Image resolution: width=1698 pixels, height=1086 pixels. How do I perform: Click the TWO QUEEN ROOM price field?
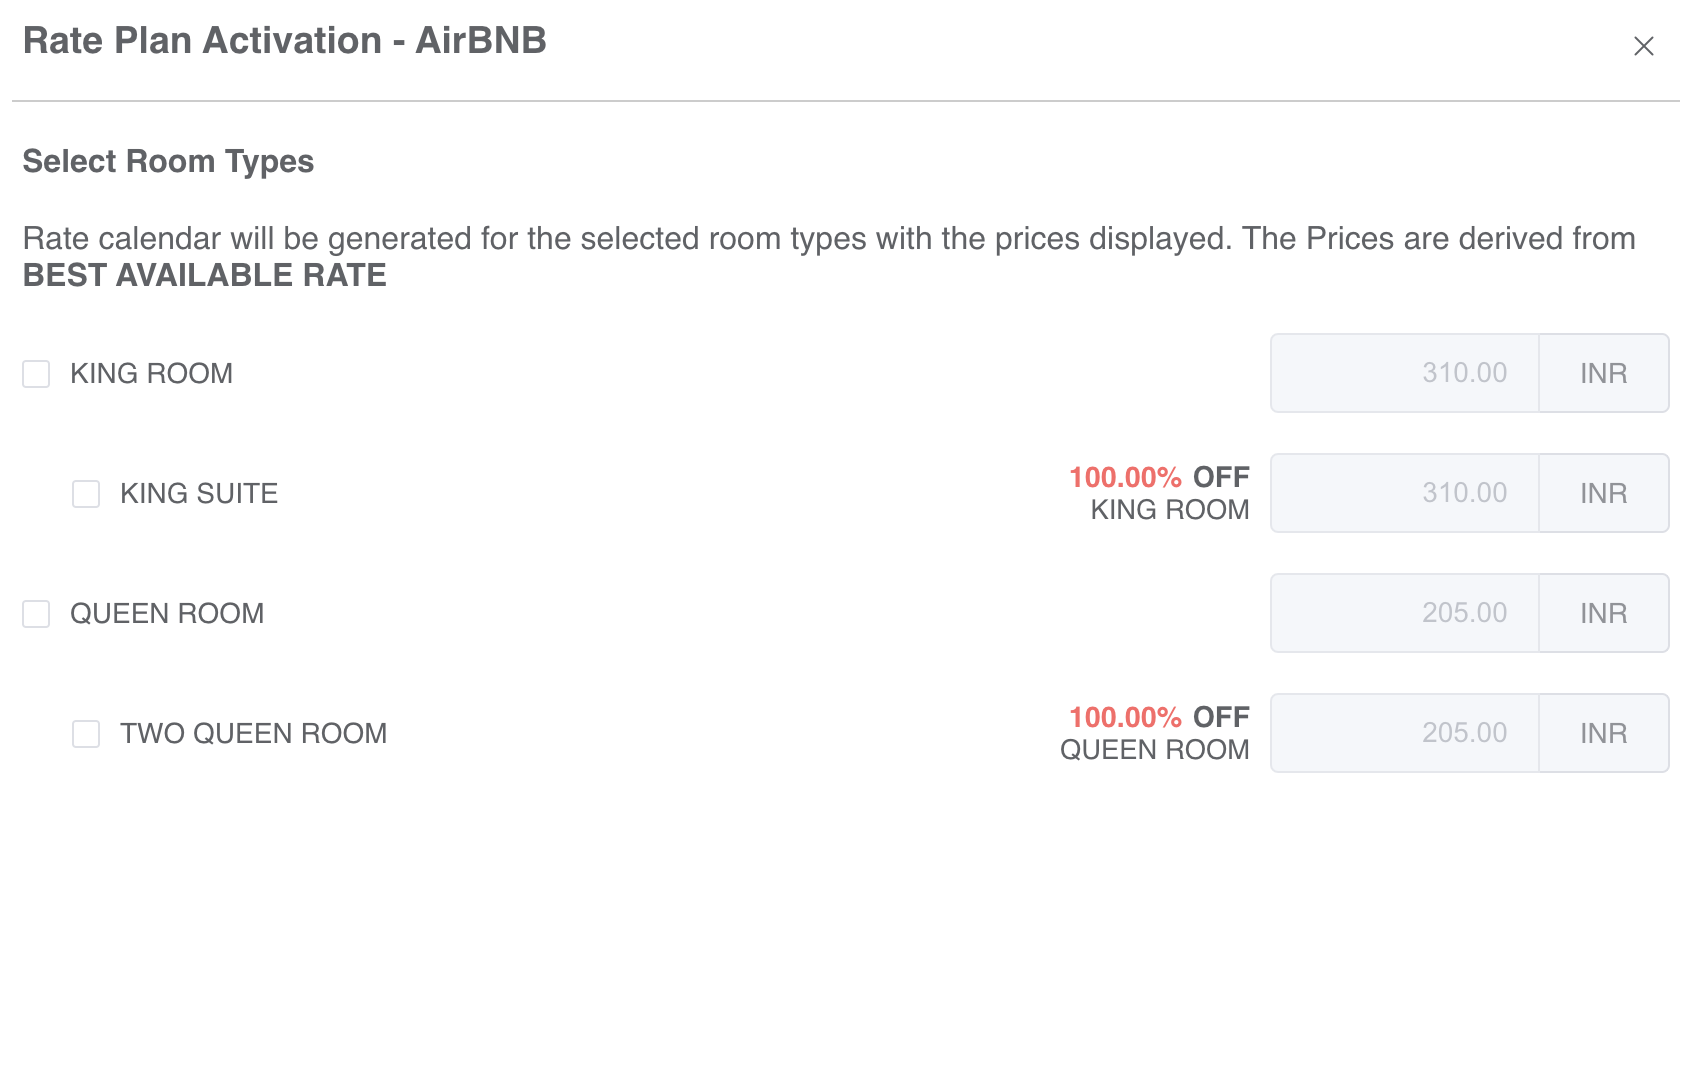1404,733
